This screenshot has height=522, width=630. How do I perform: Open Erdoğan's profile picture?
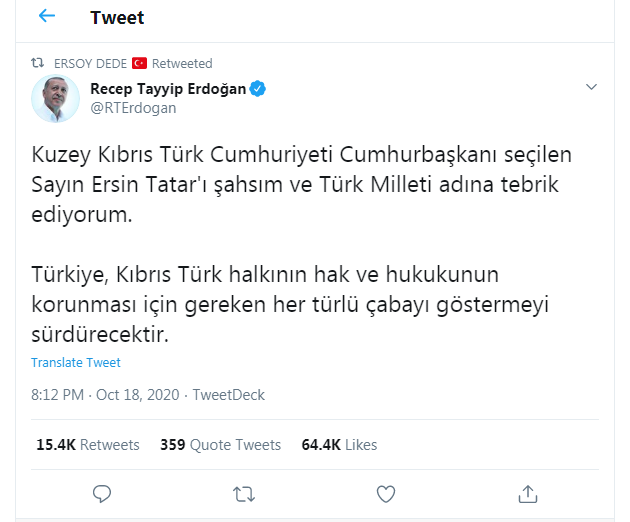55,98
